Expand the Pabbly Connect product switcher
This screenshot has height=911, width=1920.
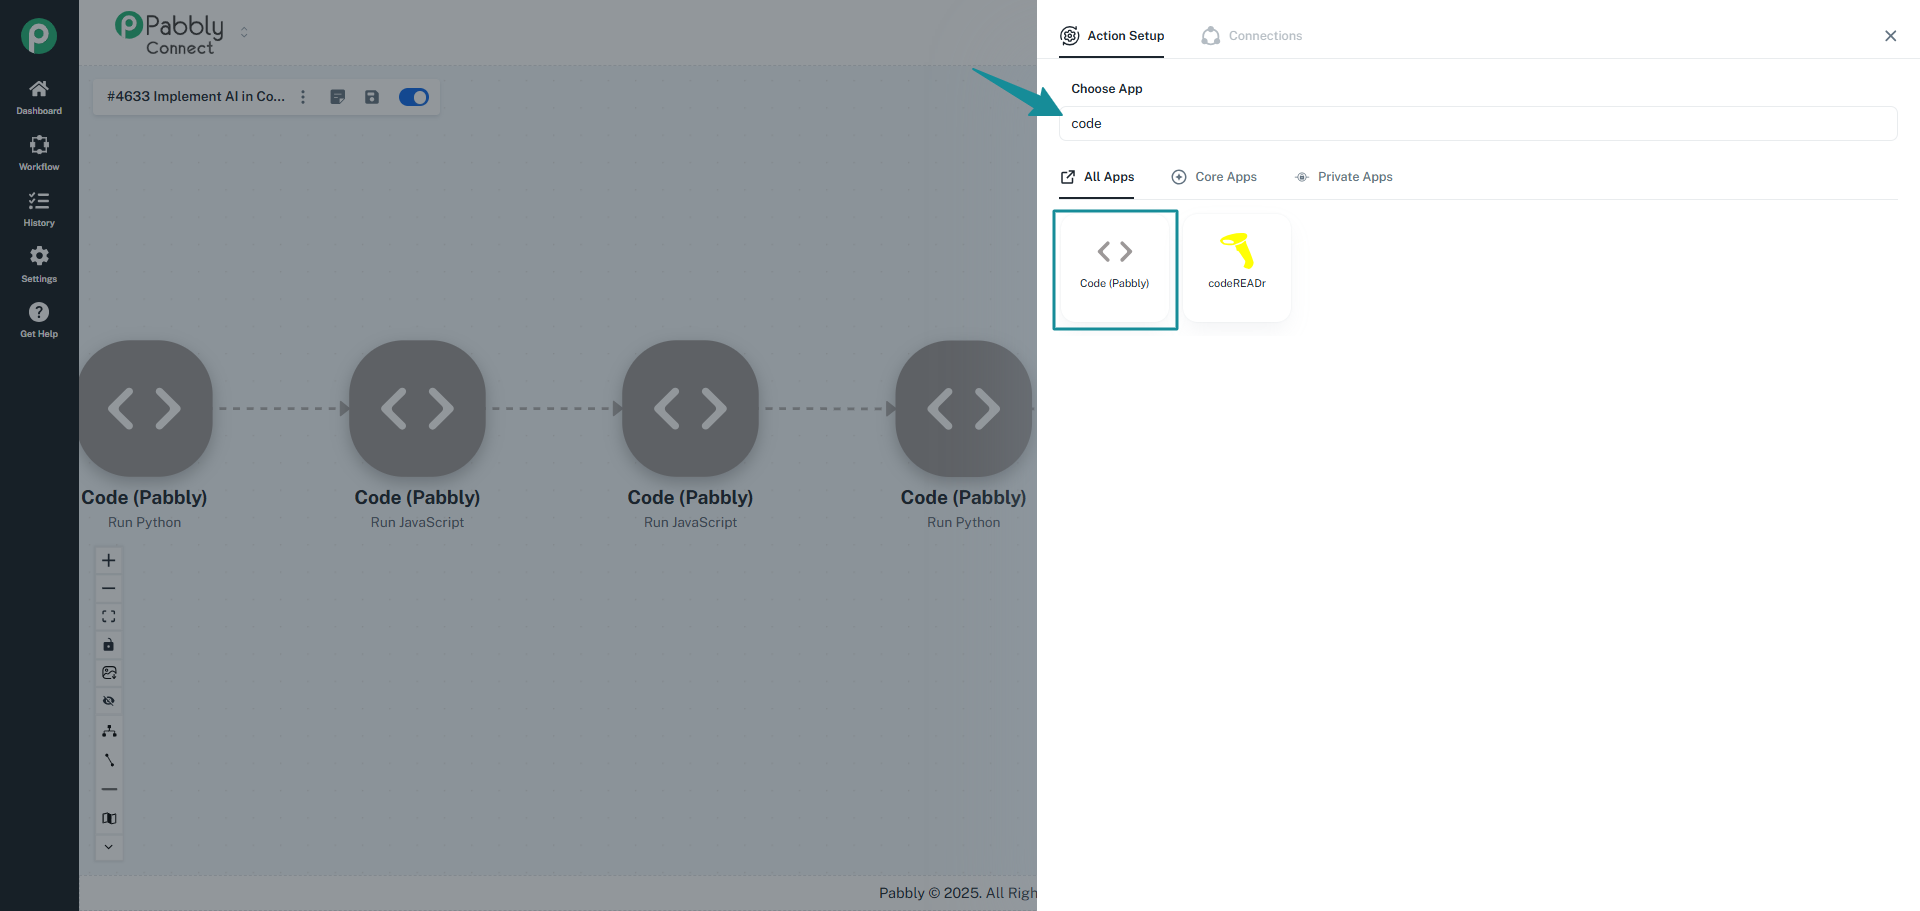[244, 33]
